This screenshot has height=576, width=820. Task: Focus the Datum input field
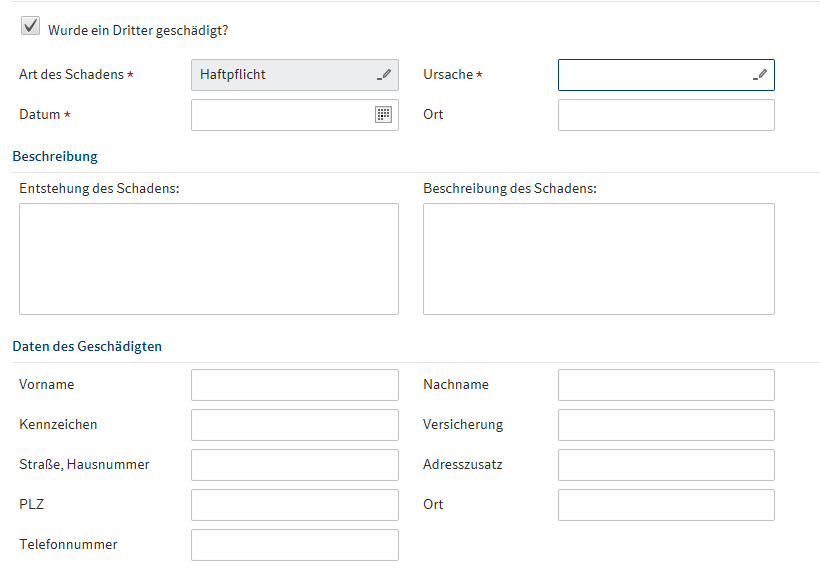click(282, 115)
